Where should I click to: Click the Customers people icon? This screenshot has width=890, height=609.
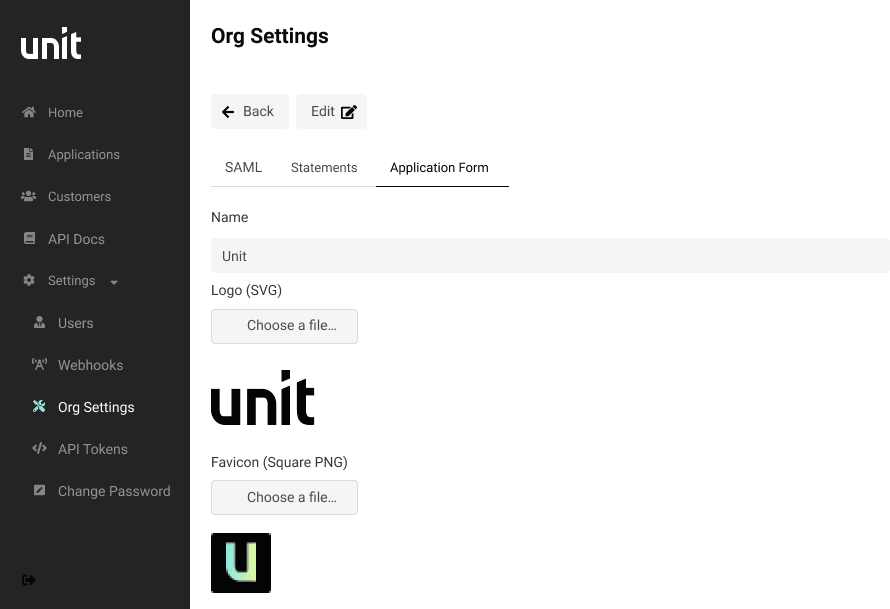click(x=29, y=196)
